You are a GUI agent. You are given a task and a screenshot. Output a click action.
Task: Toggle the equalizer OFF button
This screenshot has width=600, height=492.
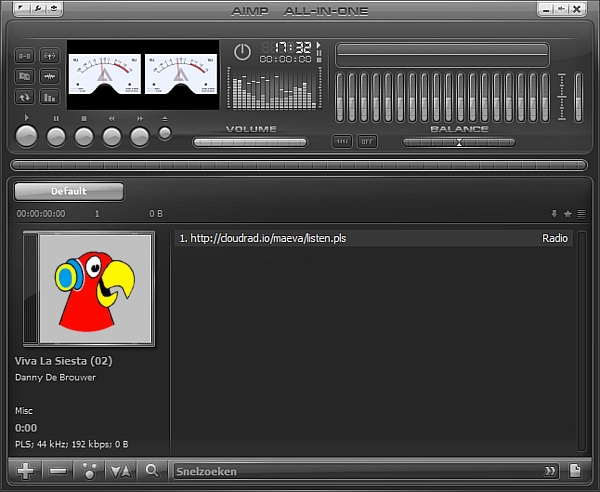[x=367, y=142]
